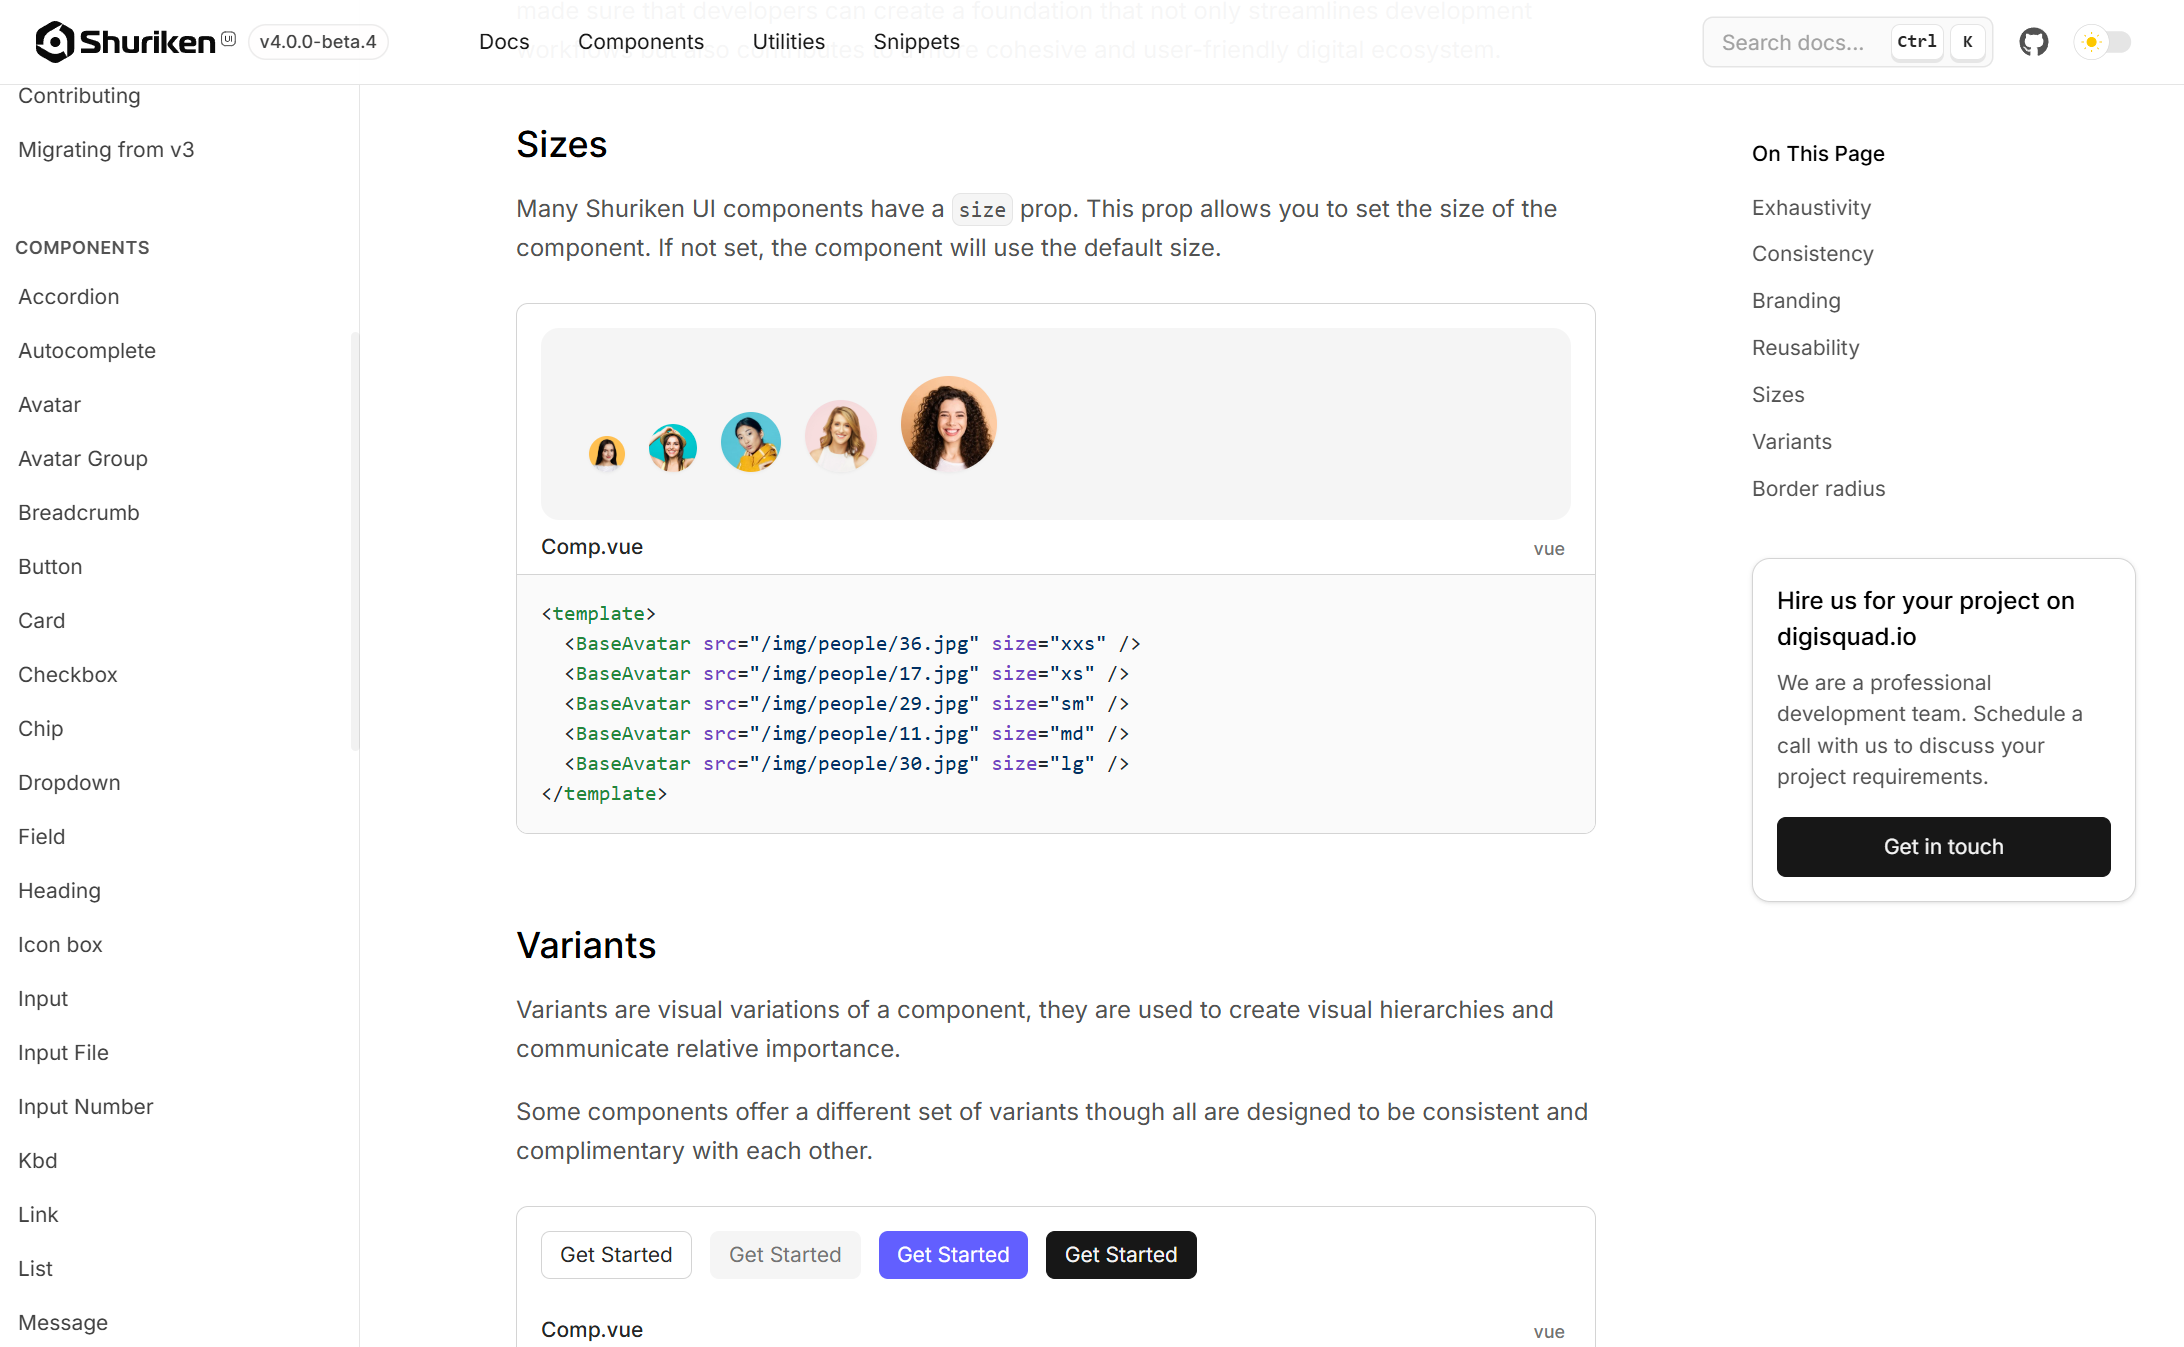
Task: Open the Snippets menu item
Action: (x=917, y=42)
